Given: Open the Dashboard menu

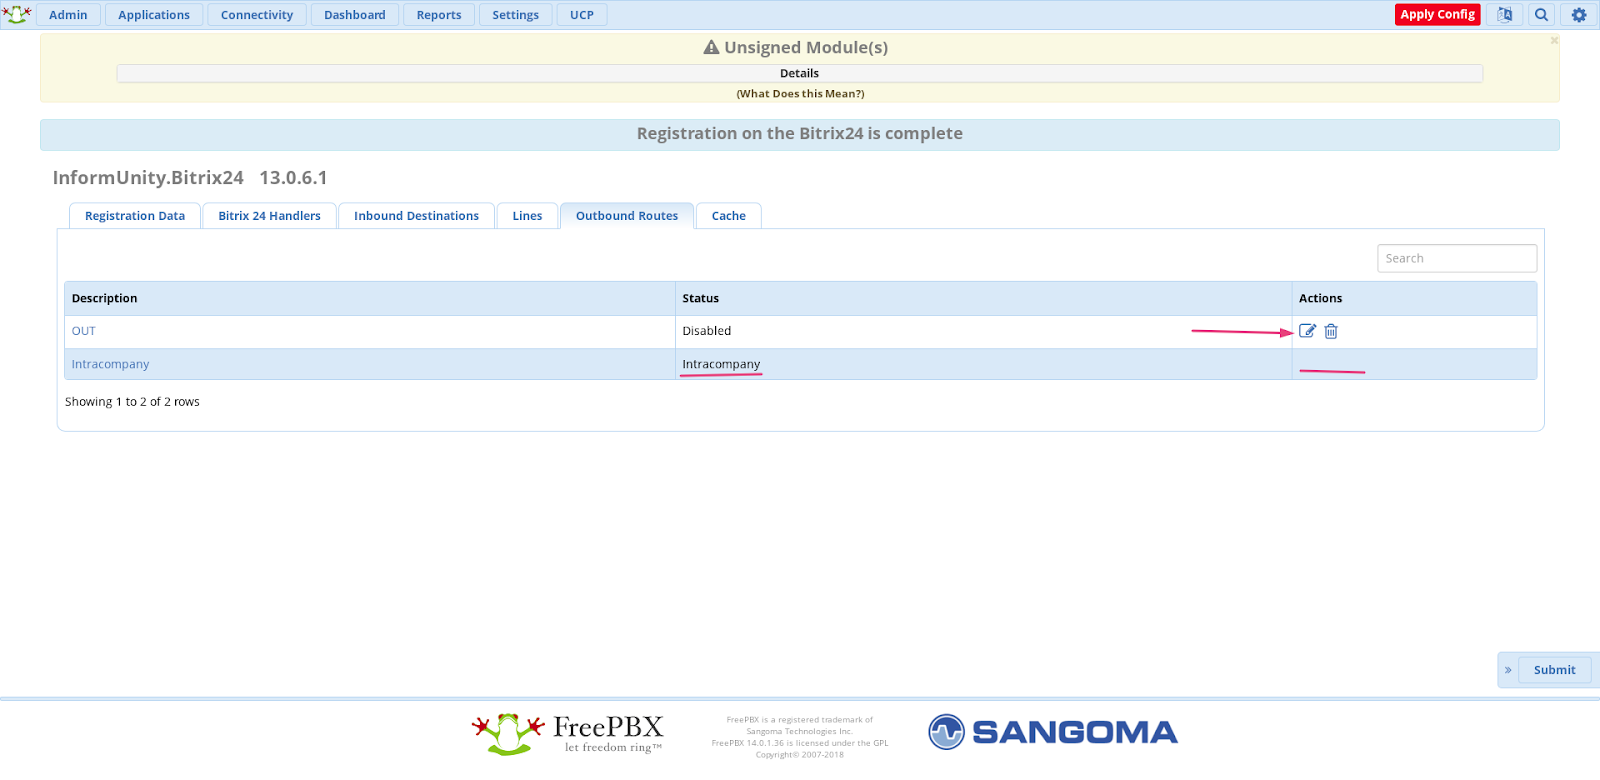Looking at the screenshot, I should click(x=355, y=15).
